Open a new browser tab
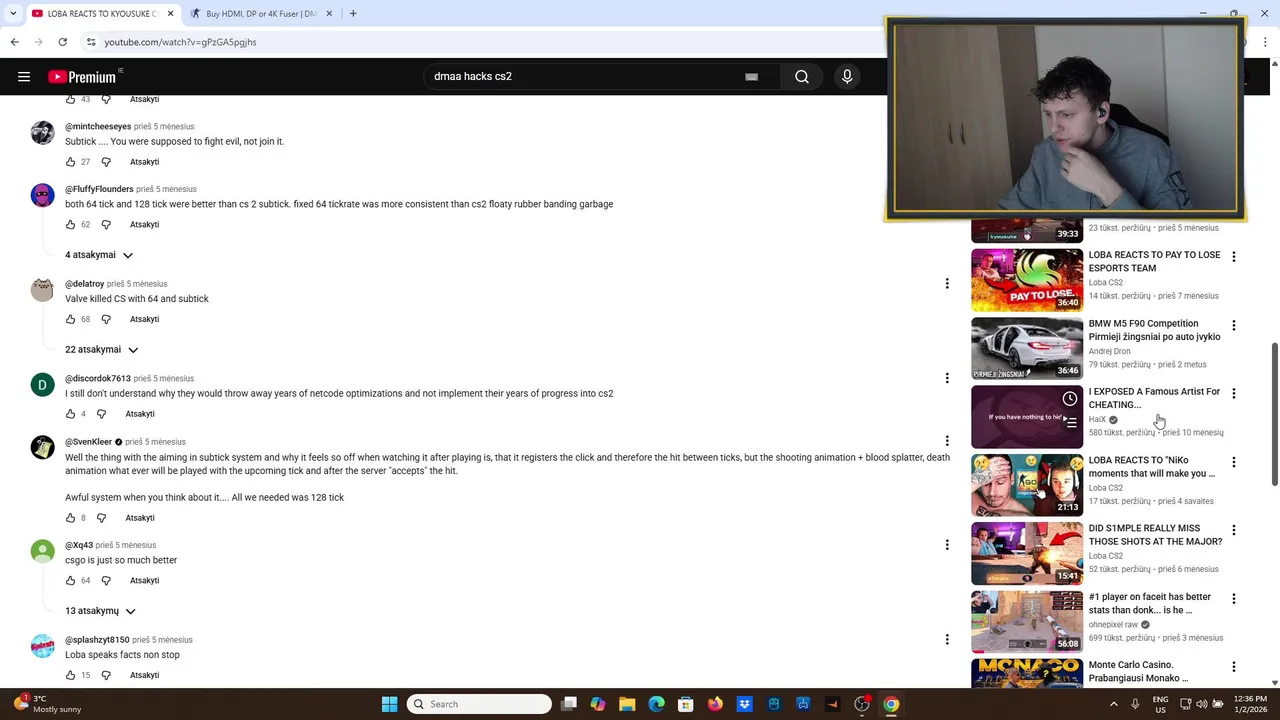The height and width of the screenshot is (720, 1280). [x=353, y=14]
